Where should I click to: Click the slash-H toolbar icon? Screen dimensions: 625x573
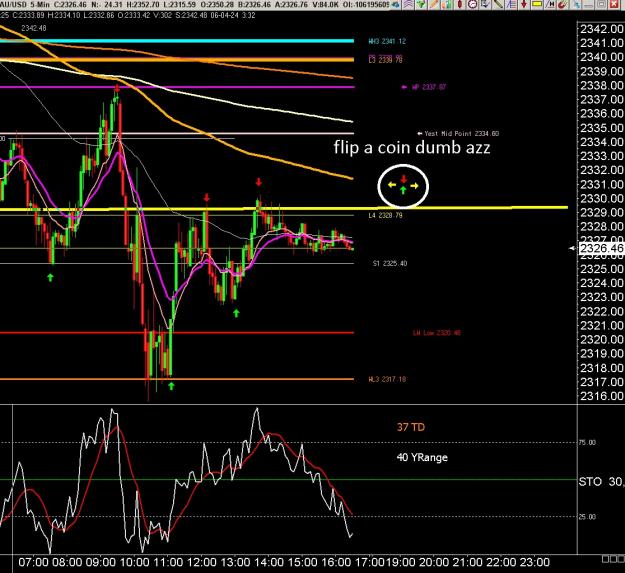(550, 4)
